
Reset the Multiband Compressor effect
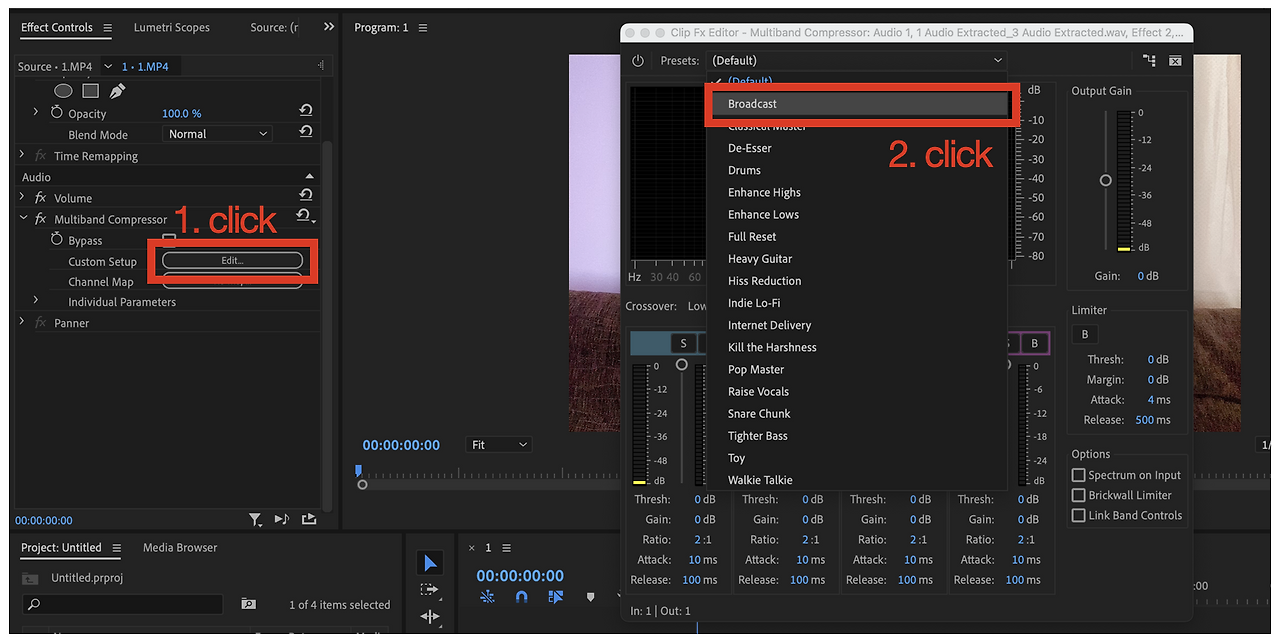[304, 216]
